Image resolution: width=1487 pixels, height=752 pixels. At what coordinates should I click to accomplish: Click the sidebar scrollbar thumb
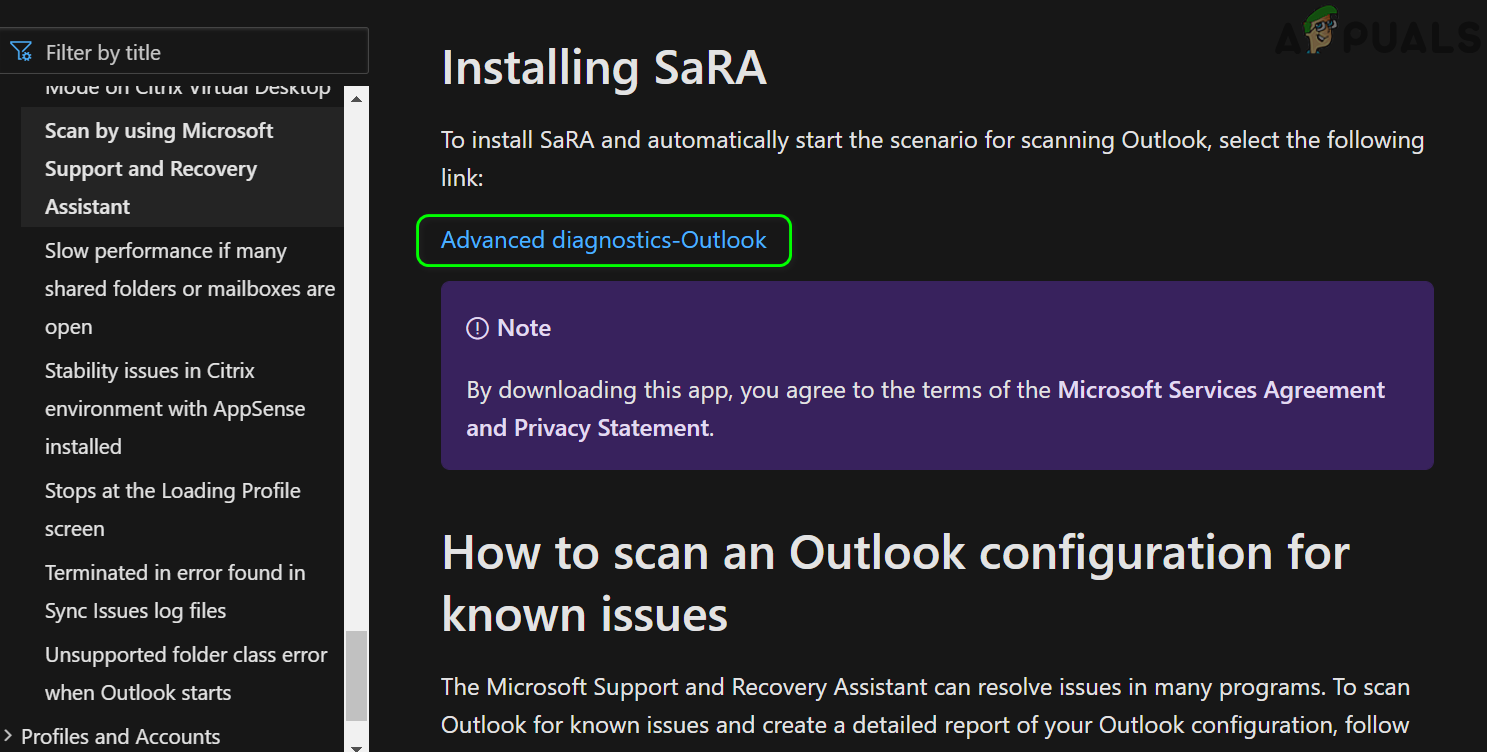[356, 674]
